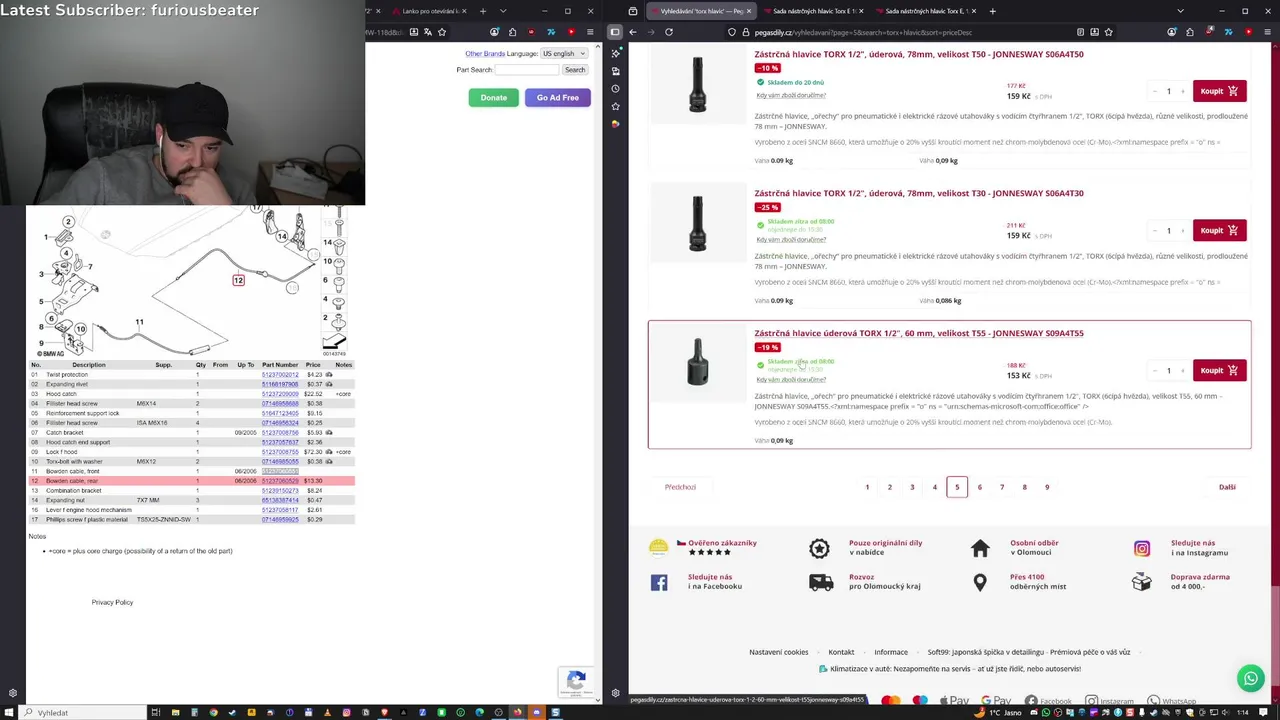Go to results page 6

coord(979,487)
